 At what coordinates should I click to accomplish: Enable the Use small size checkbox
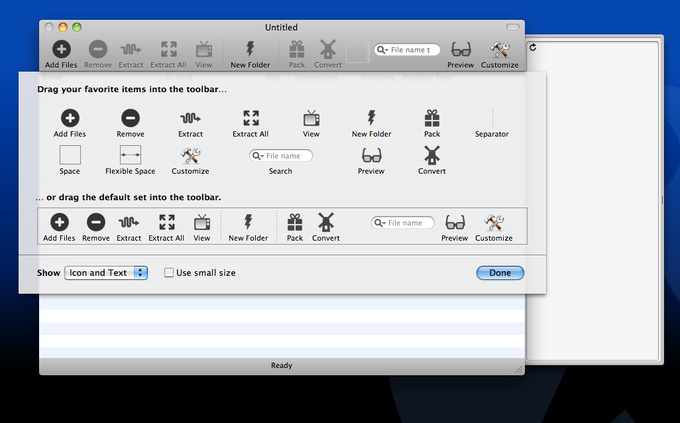(x=169, y=272)
